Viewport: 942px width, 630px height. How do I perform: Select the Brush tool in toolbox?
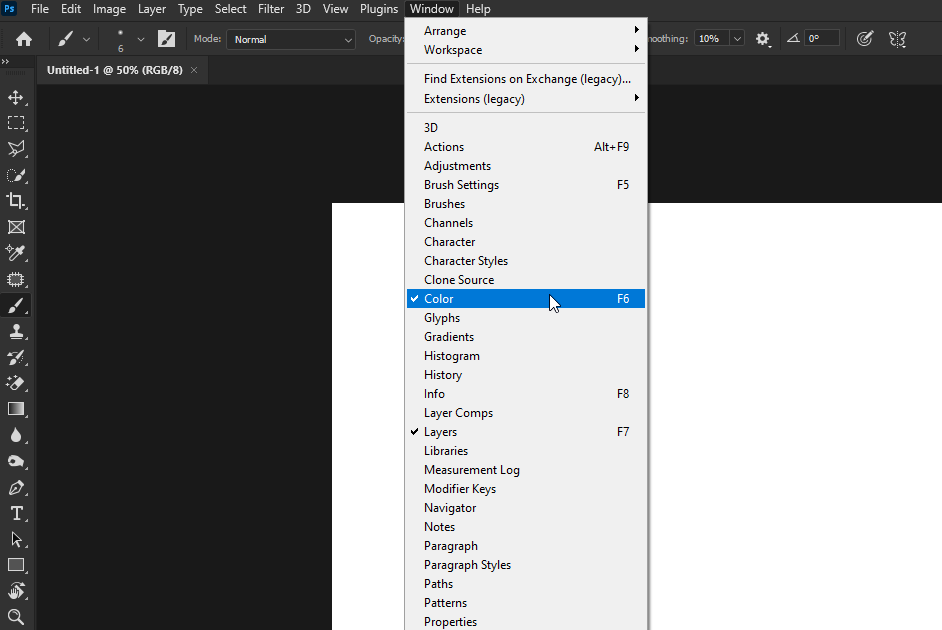16,306
